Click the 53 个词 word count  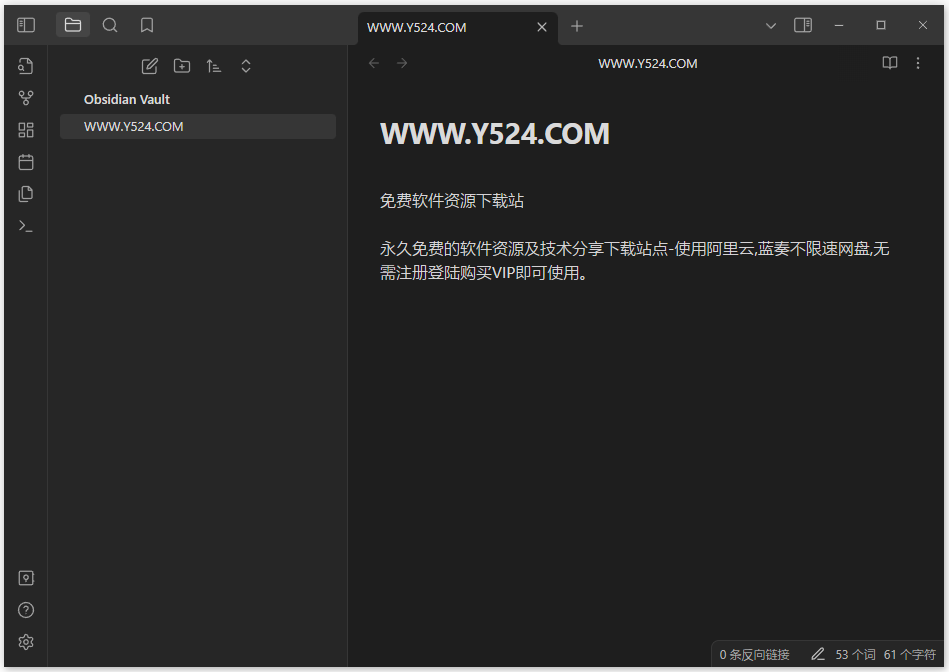pos(855,654)
